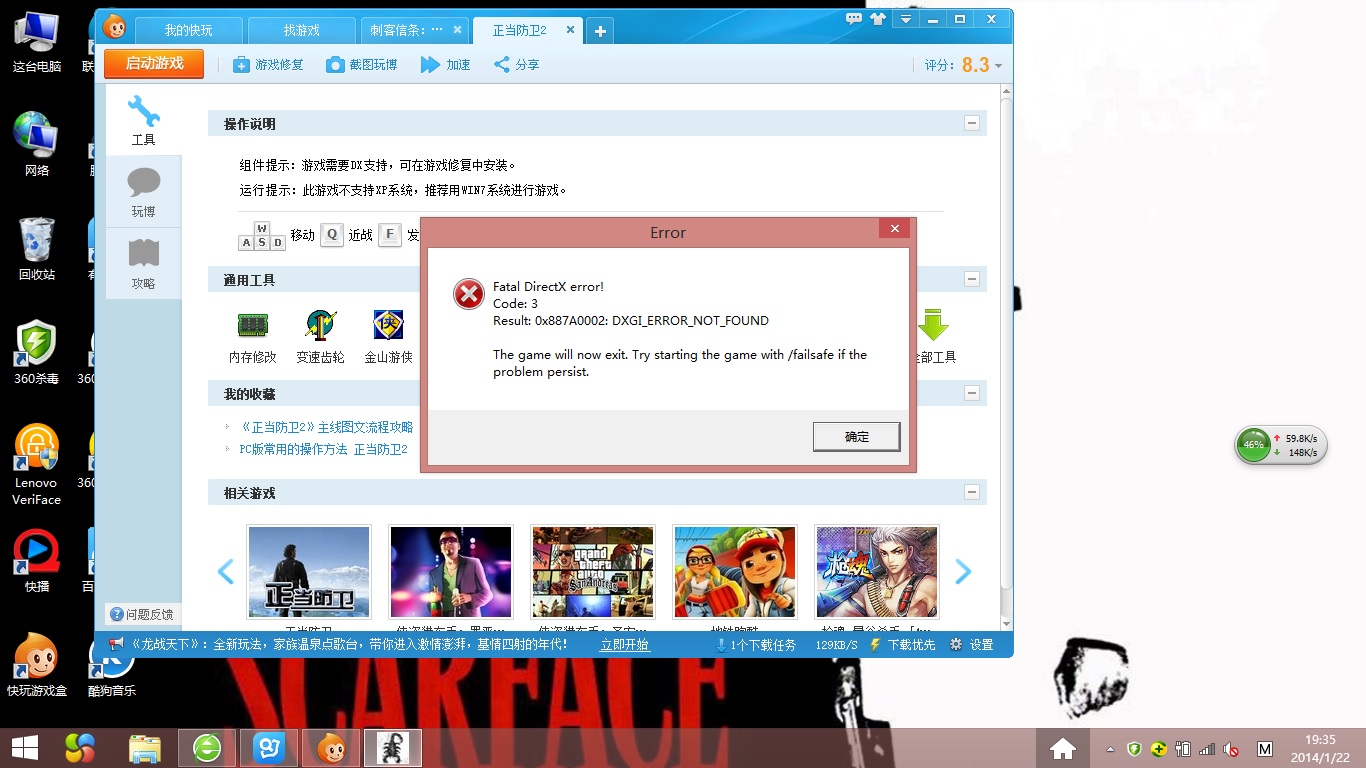Open 这台电脑 desktop icon
Screen dimensions: 1366x768
coord(37,42)
